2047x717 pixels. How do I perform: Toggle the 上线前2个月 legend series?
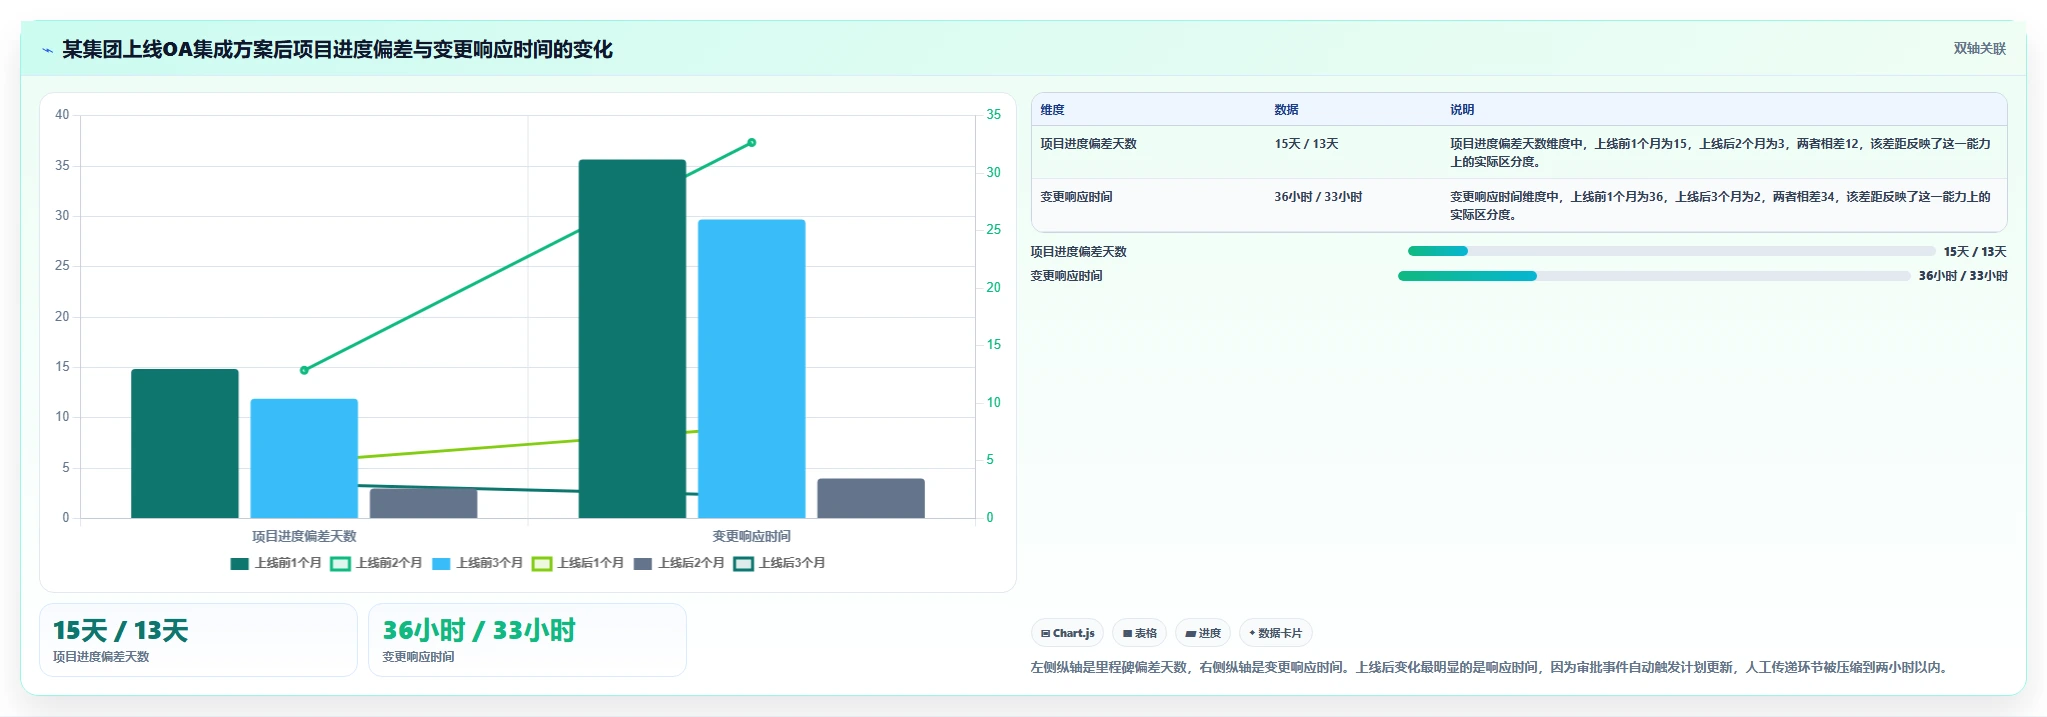377,564
